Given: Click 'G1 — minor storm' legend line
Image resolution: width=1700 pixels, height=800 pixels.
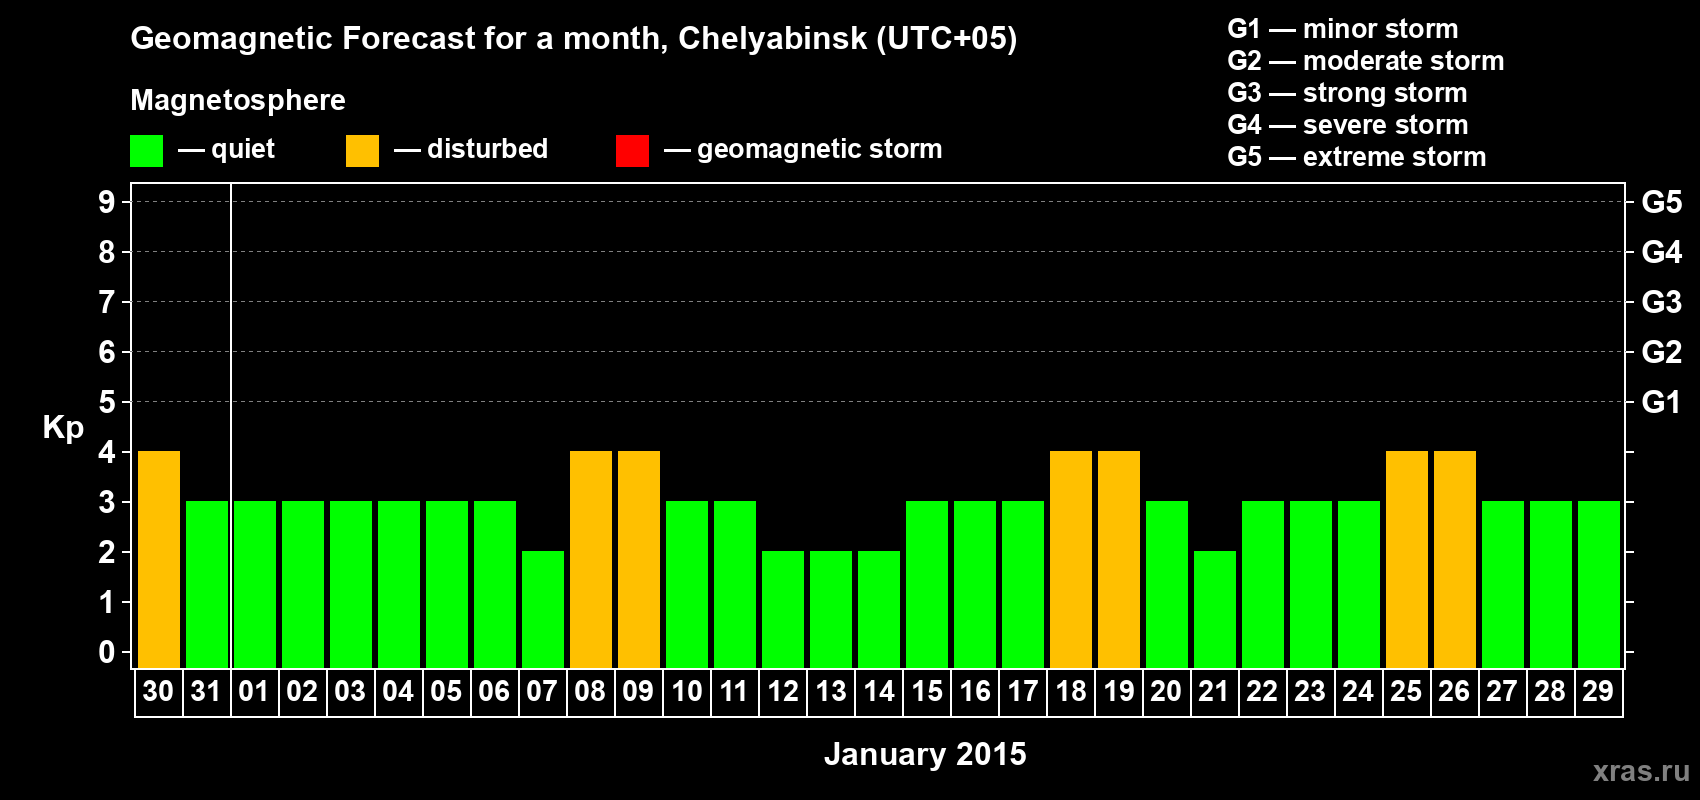Looking at the screenshot, I should 1343,29.
